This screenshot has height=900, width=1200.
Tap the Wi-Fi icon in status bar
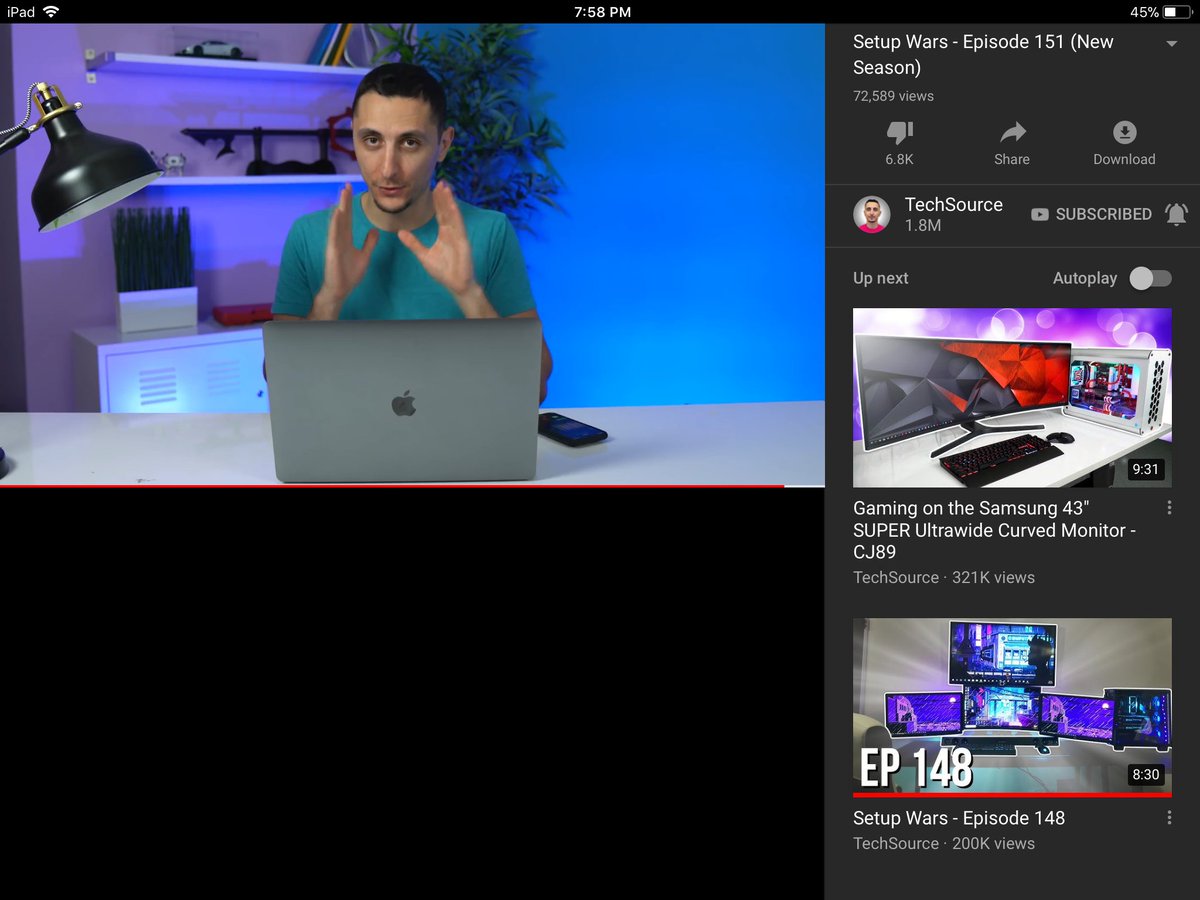51,12
